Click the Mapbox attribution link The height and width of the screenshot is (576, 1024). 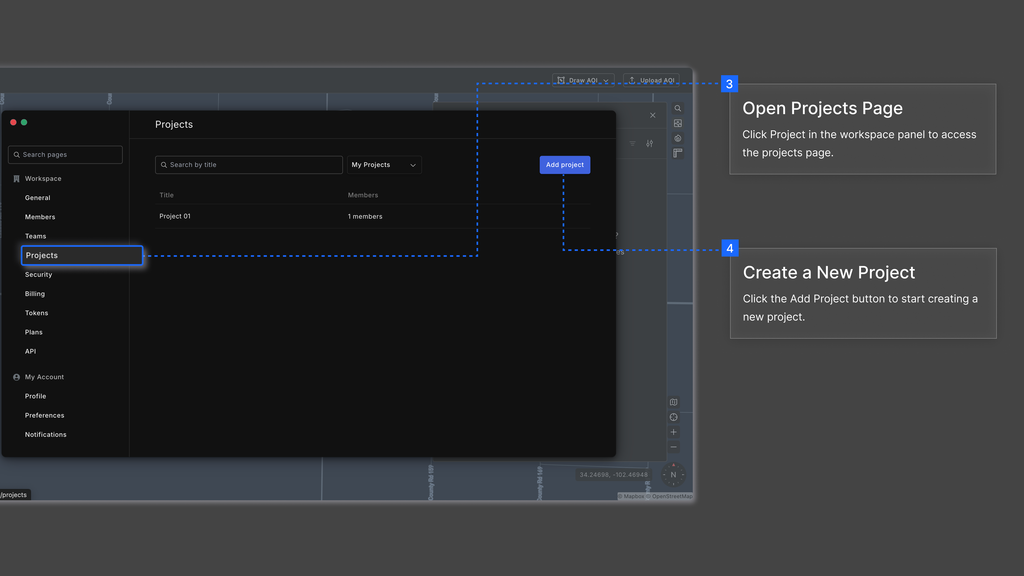(x=631, y=496)
